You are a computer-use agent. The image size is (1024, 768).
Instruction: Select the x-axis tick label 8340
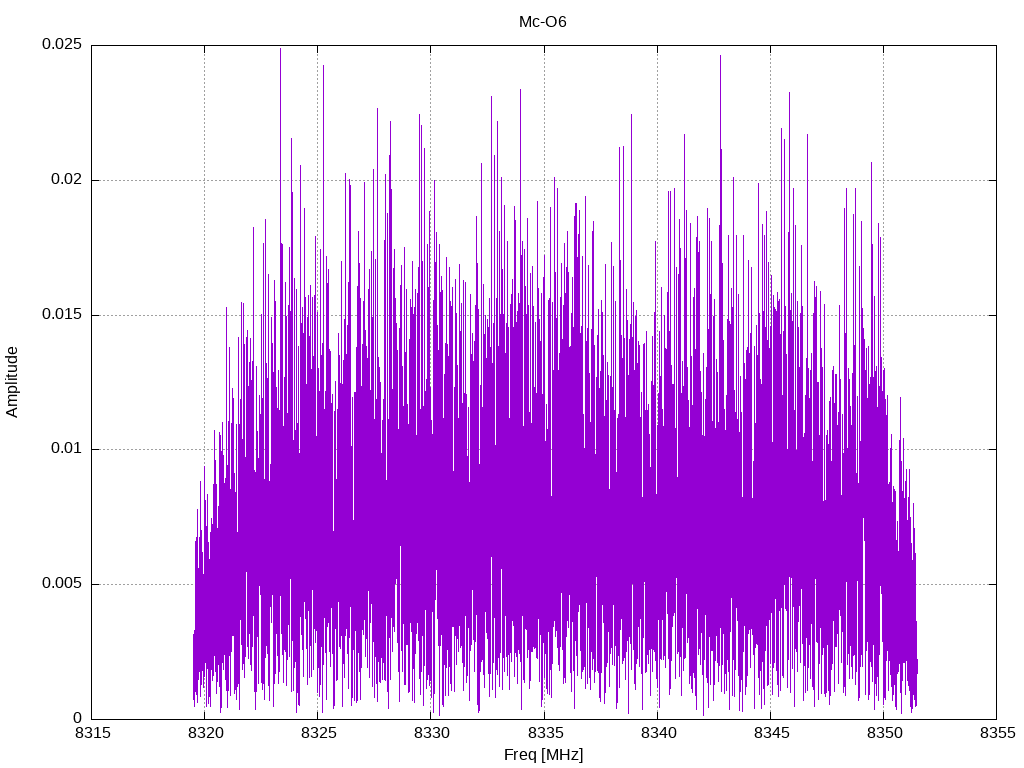pyautogui.click(x=658, y=733)
